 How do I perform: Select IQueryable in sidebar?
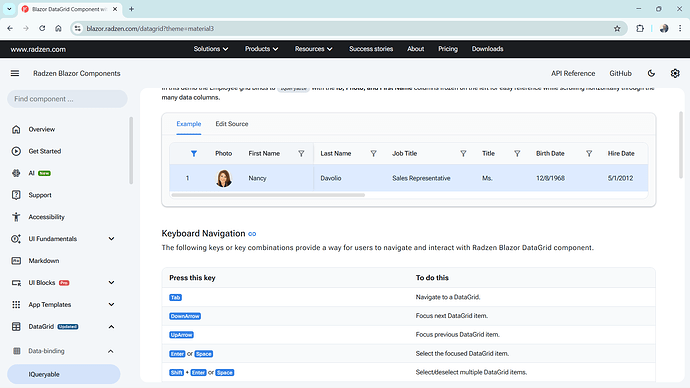tap(64, 374)
